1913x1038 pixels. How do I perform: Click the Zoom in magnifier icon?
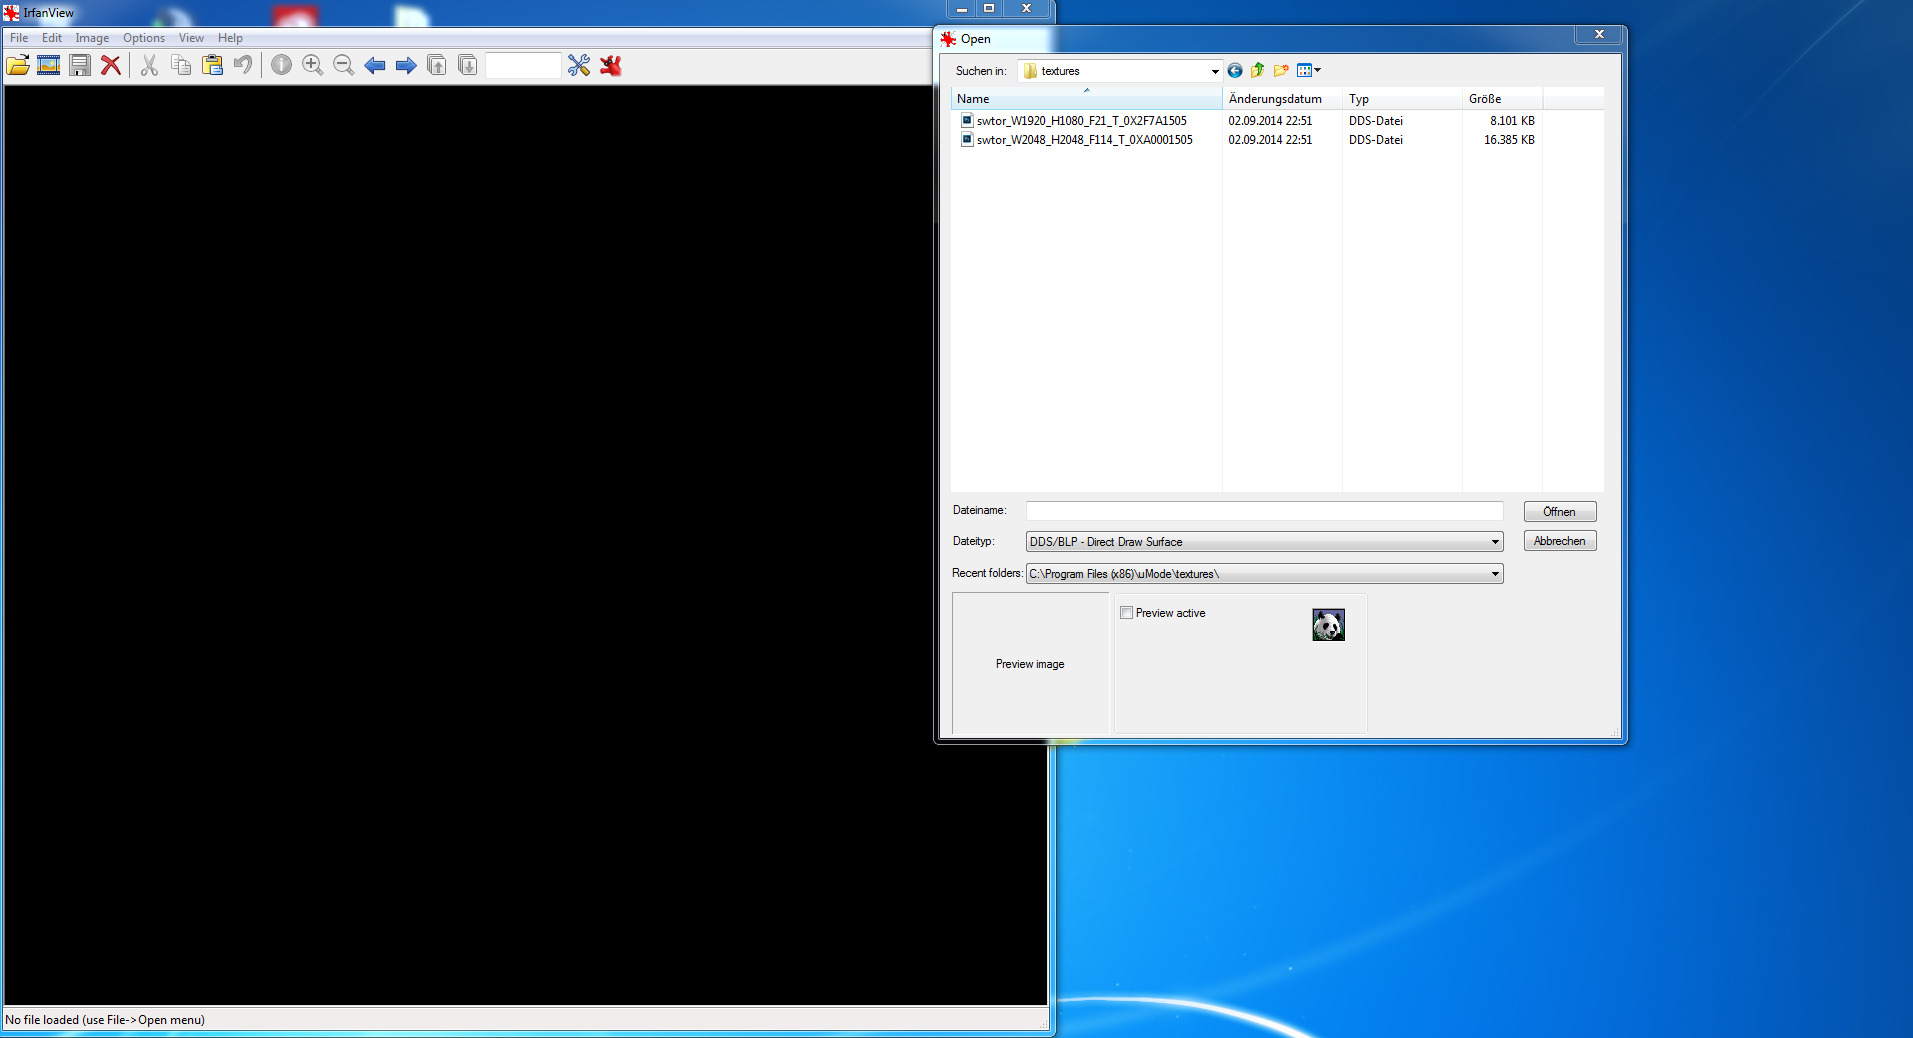(x=312, y=66)
